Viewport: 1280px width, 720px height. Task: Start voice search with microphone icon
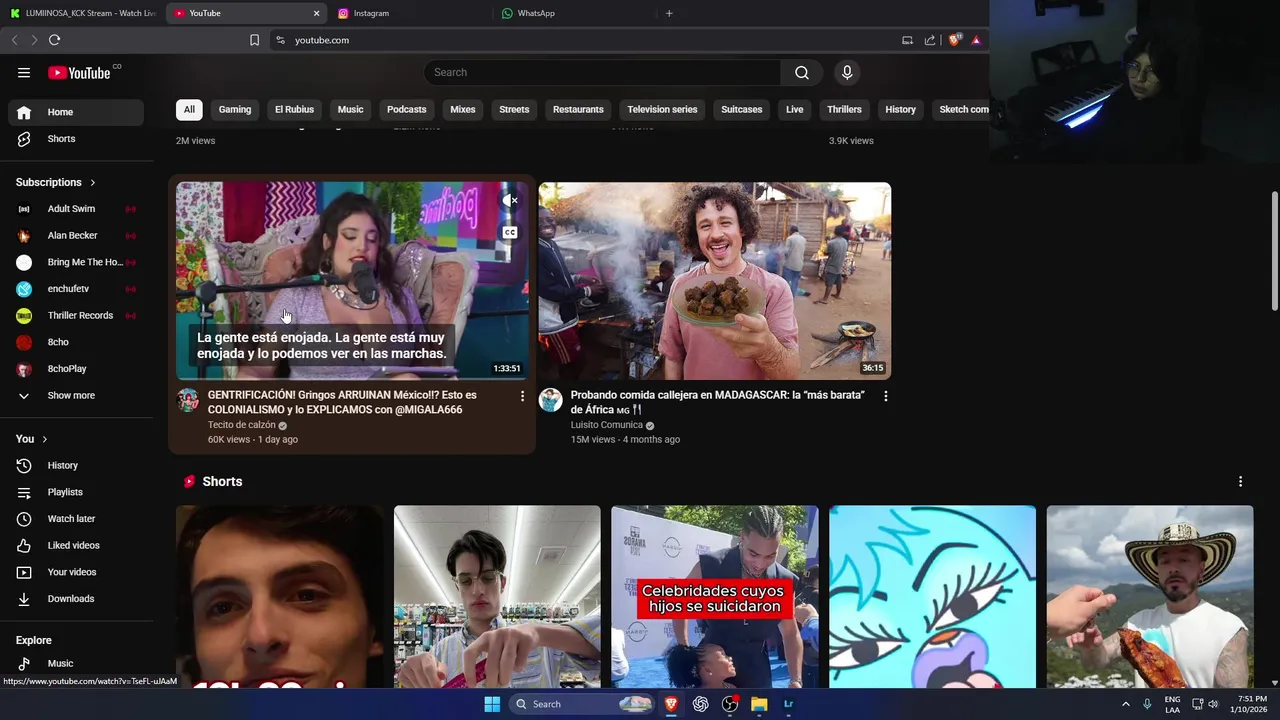847,72
